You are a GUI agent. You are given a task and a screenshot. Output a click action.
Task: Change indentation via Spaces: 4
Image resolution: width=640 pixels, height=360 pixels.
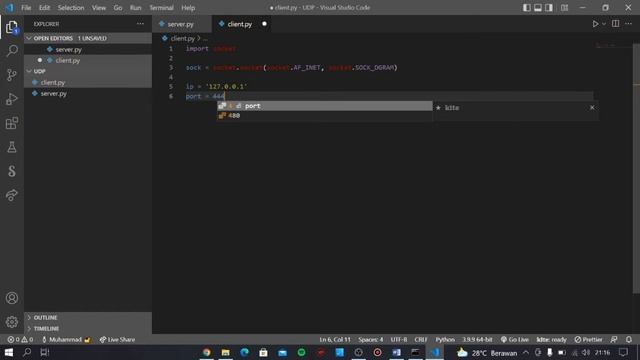click(x=371, y=340)
